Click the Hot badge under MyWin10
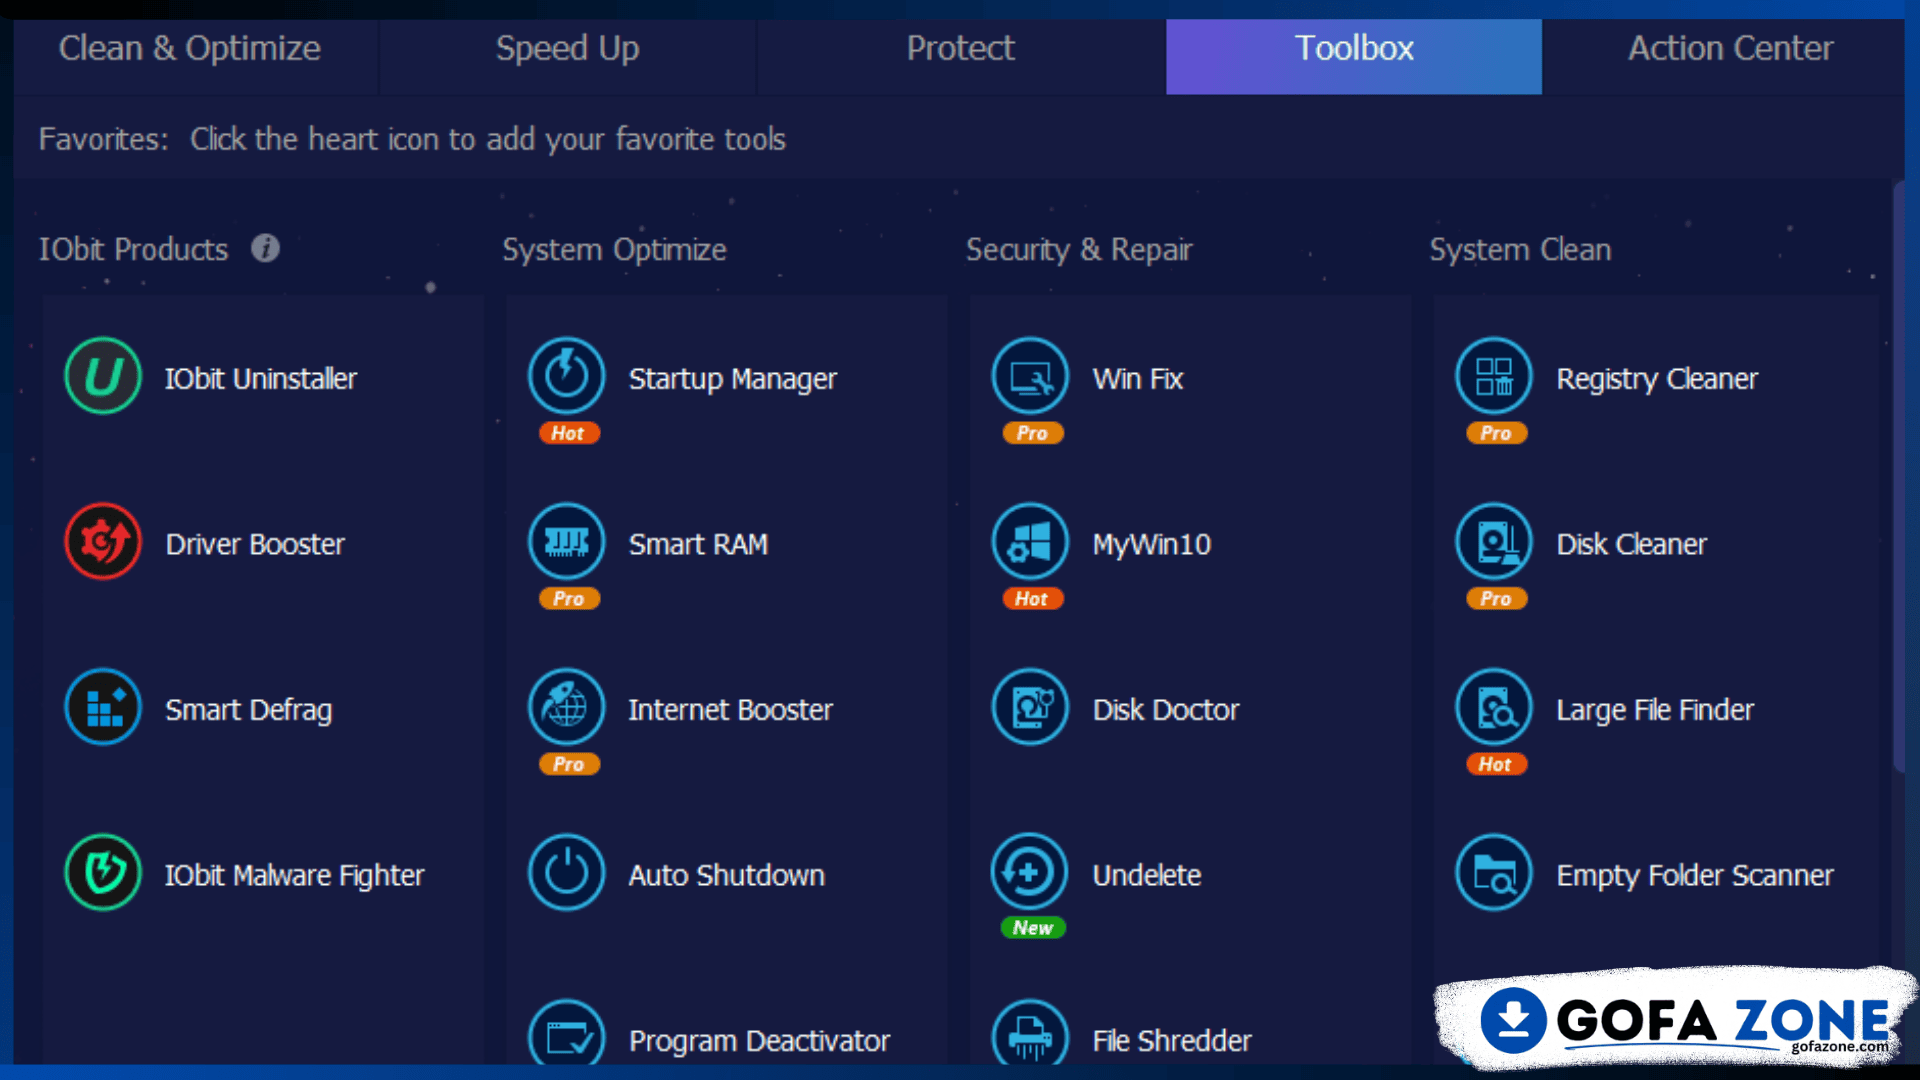Screen dimensions: 1920x1080 click(1032, 598)
